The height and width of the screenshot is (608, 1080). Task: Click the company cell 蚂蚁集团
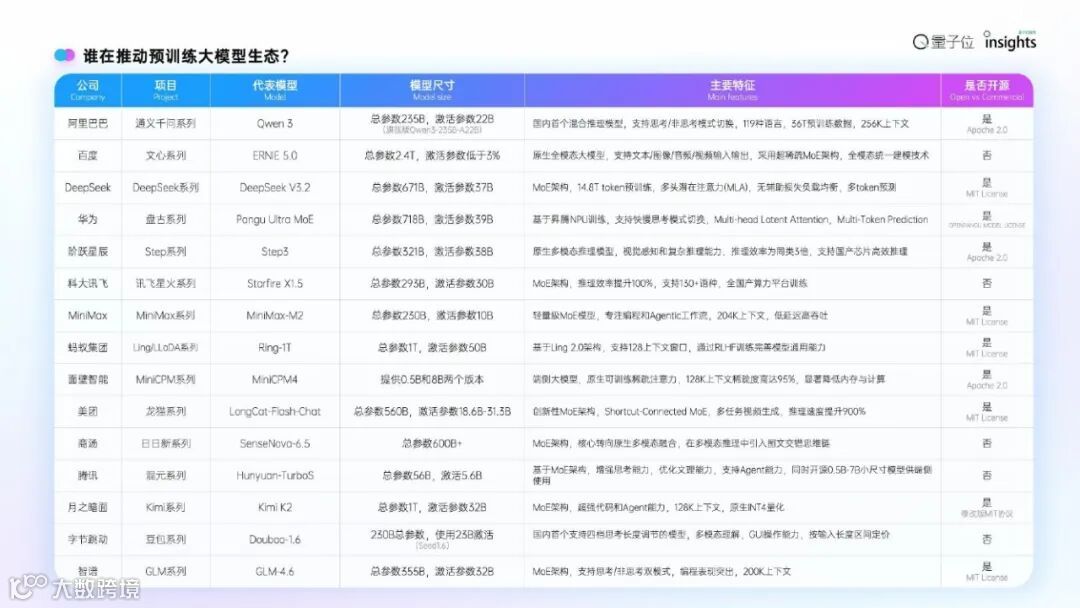[87, 347]
